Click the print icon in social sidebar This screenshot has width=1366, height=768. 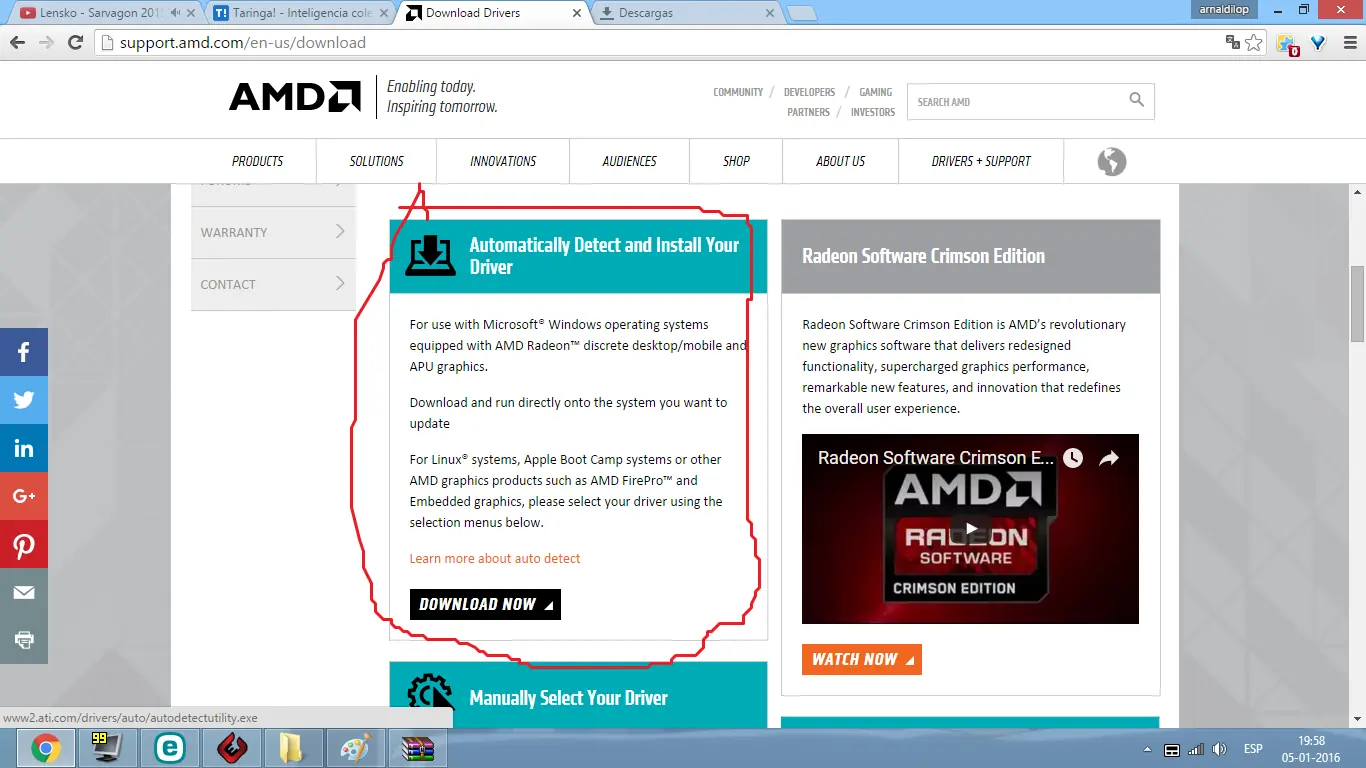[24, 640]
